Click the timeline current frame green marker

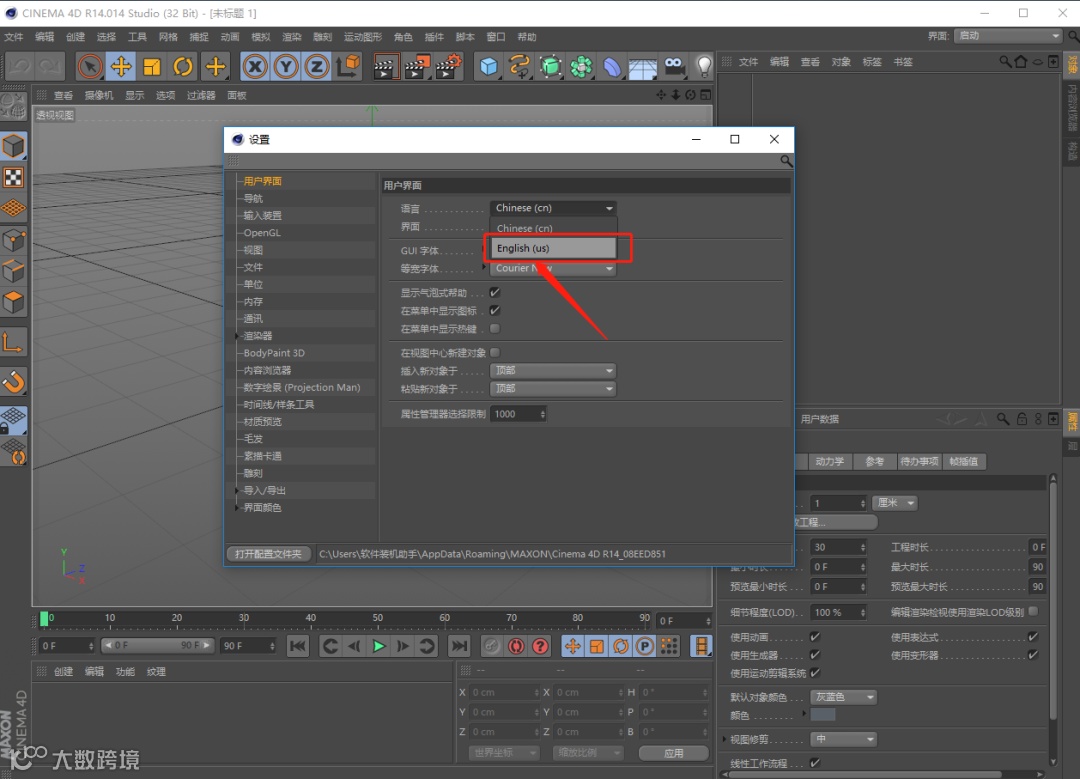(45, 619)
